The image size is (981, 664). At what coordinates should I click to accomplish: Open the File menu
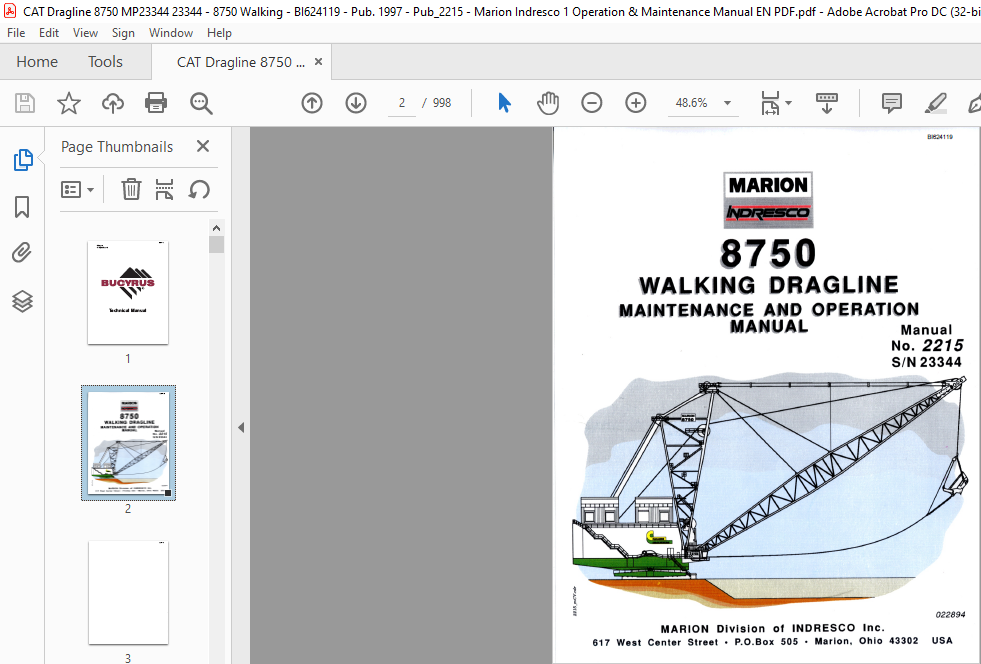[x=16, y=33]
